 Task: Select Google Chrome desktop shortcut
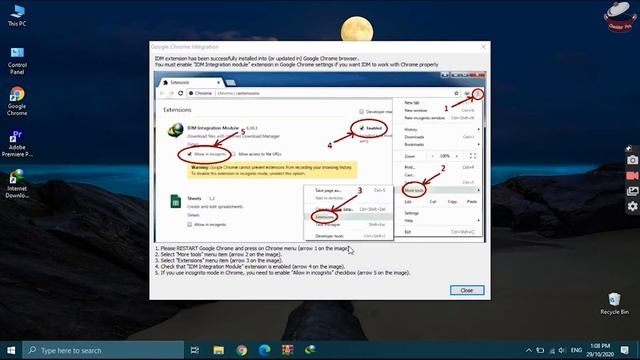coord(17,101)
